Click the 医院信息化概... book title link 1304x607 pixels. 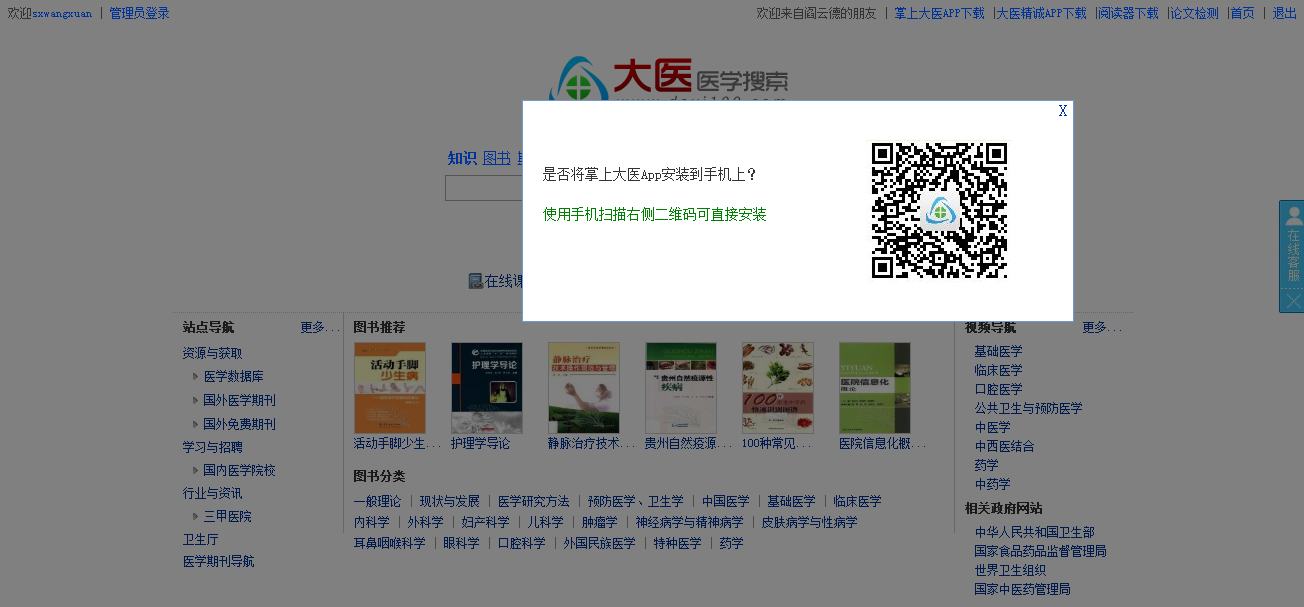(x=882, y=443)
